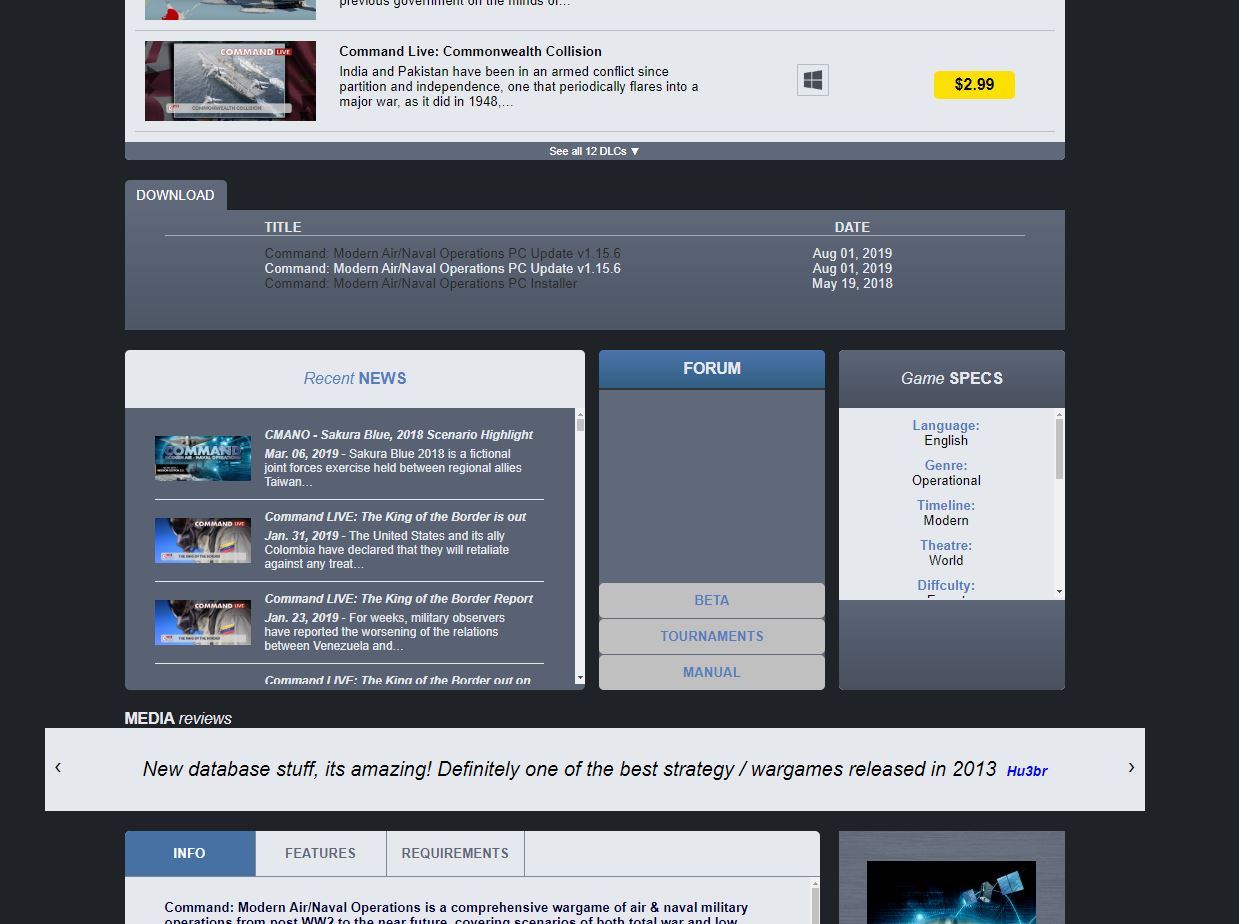Open the FORUM section
This screenshot has width=1239, height=924.
[712, 369]
